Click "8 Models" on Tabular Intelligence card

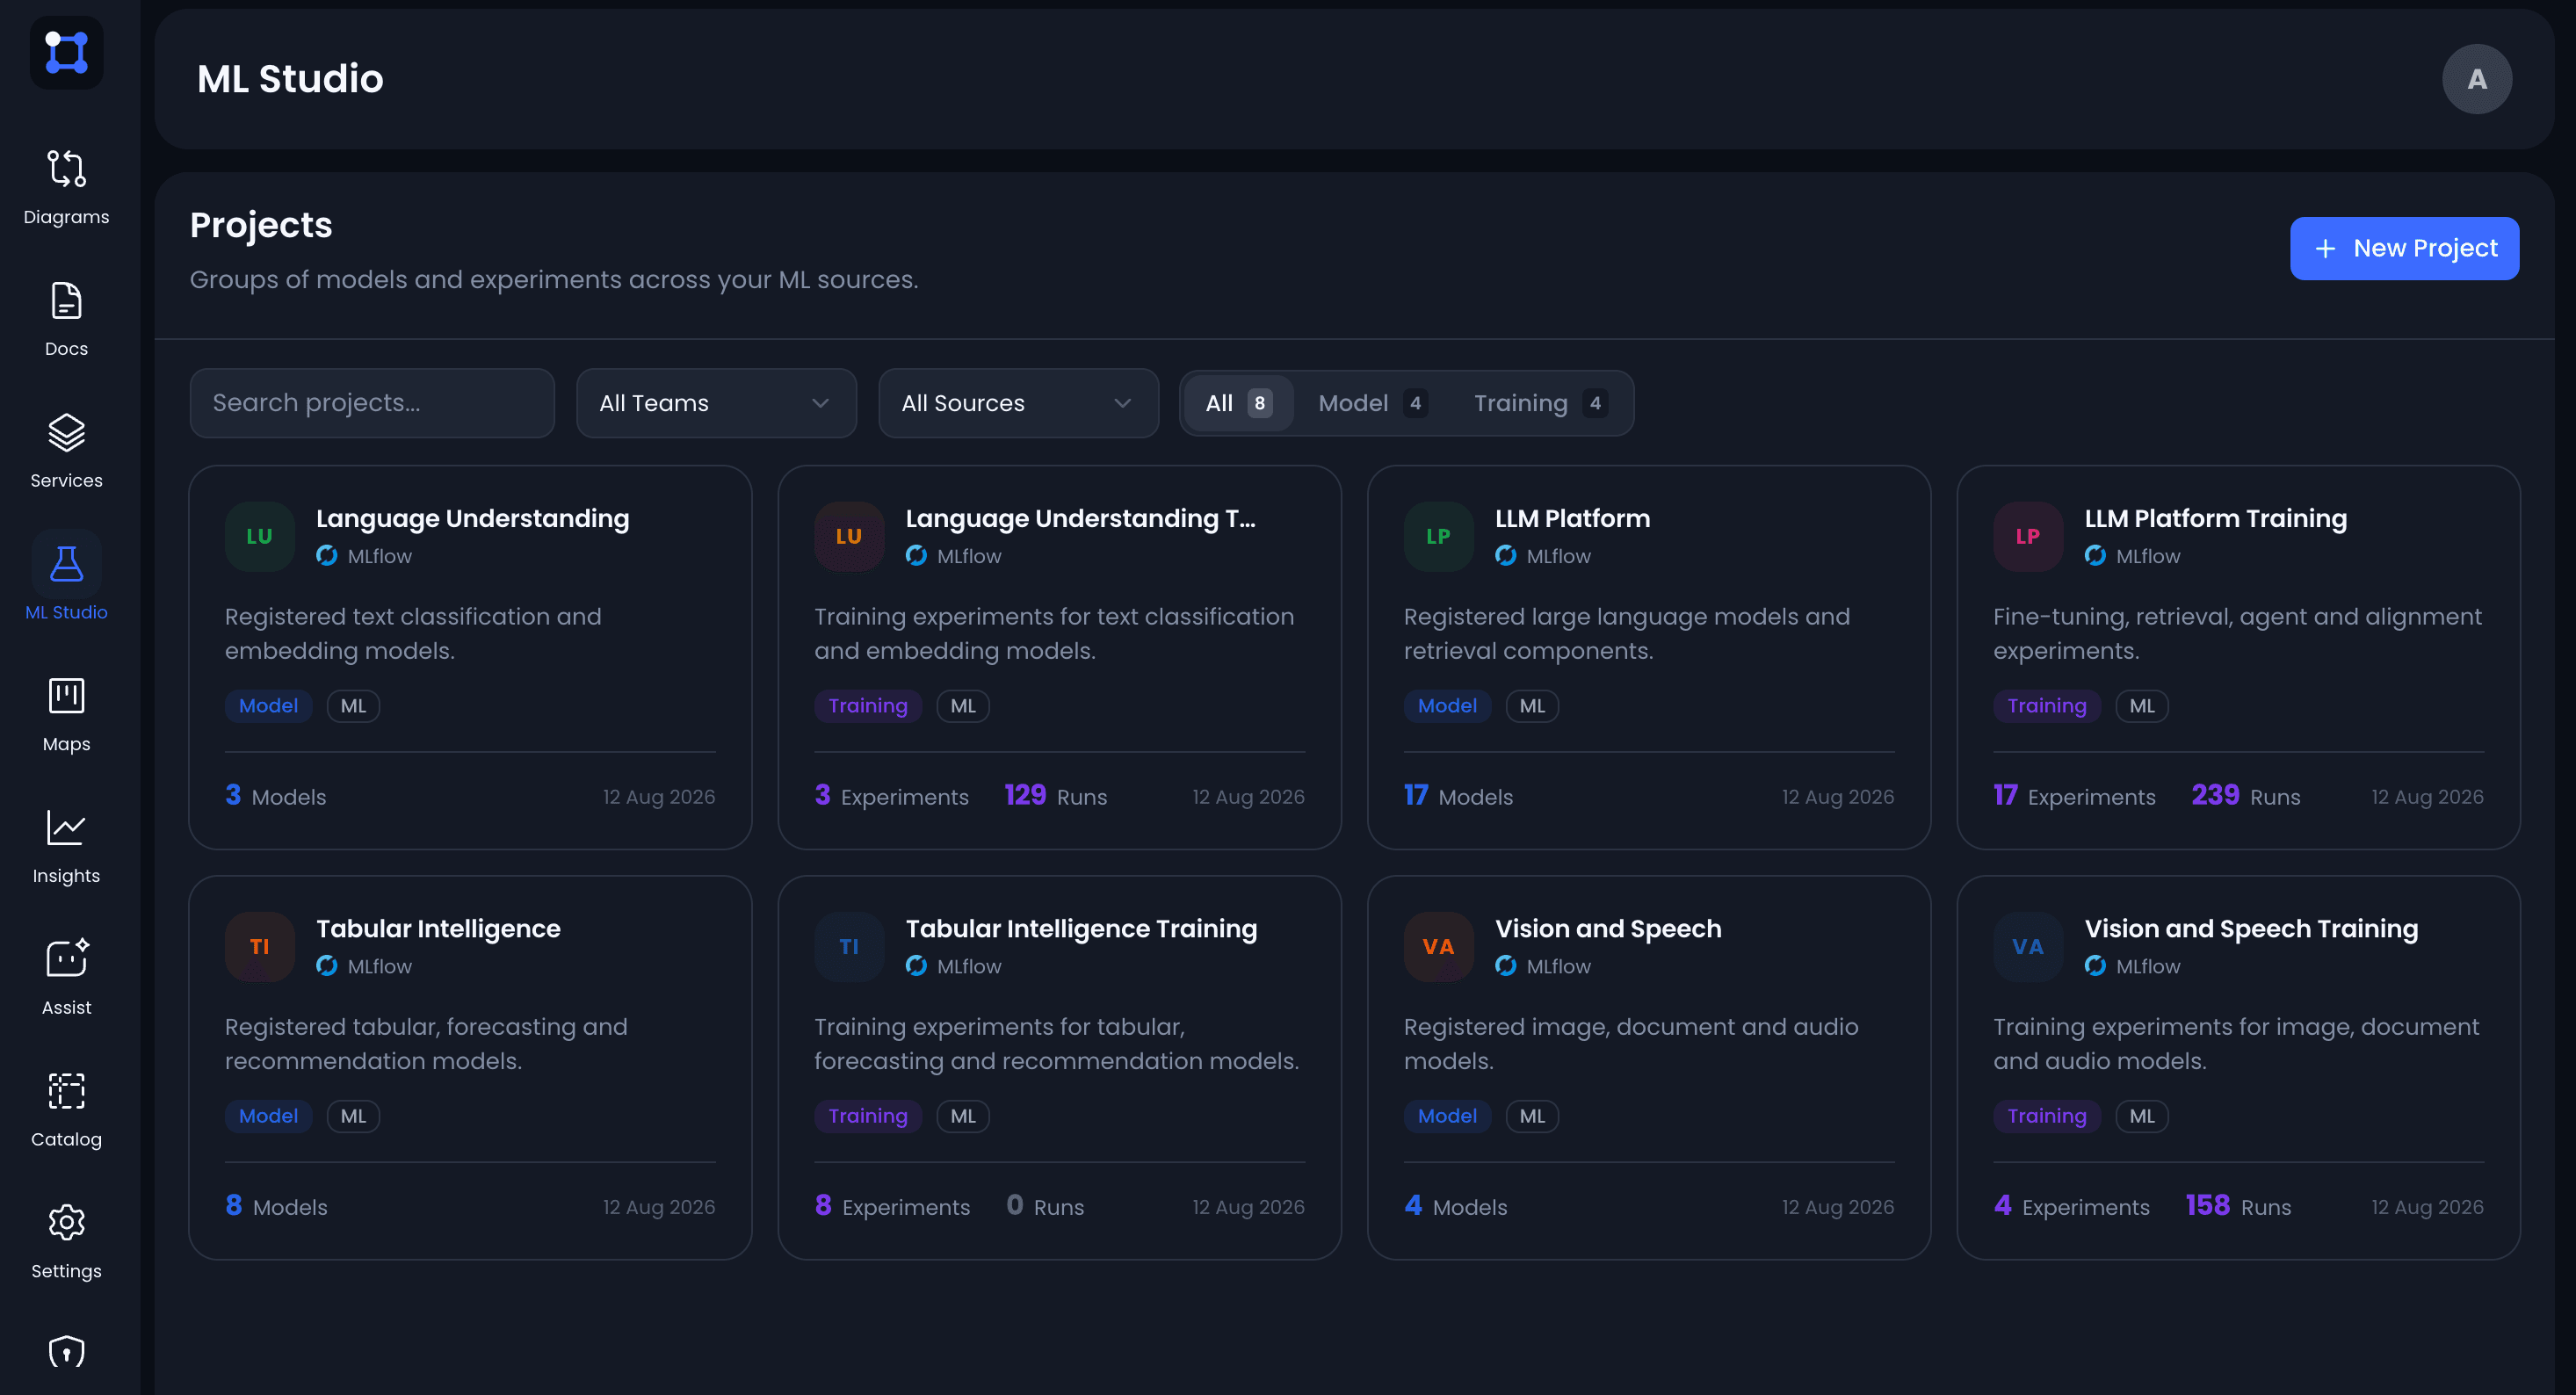276,1206
